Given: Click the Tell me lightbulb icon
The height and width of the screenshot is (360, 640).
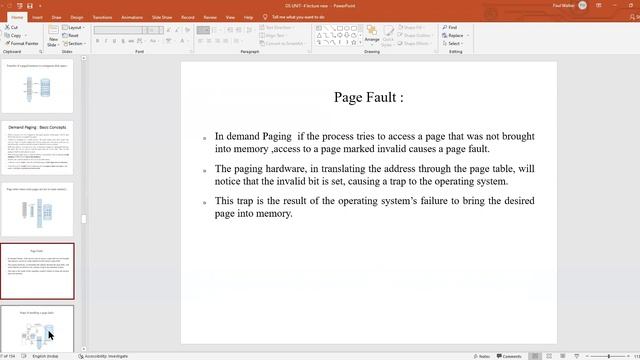Looking at the screenshot, I should point(265,17).
